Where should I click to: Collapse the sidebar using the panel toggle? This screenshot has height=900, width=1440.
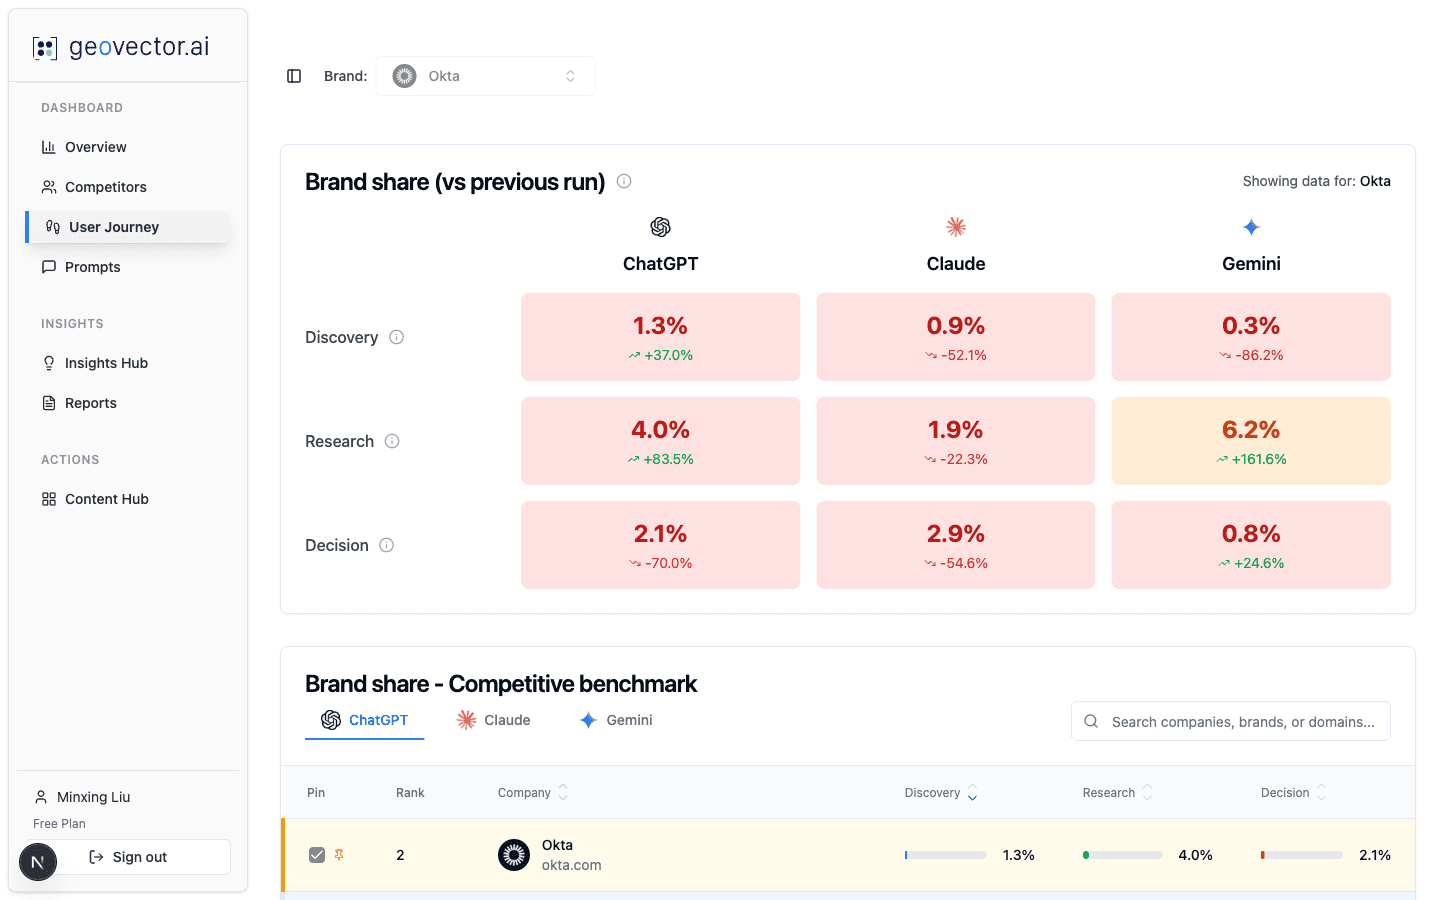pyautogui.click(x=293, y=75)
